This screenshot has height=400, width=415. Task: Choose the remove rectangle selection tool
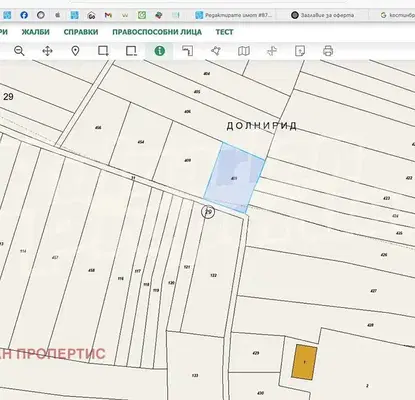[x=131, y=51]
